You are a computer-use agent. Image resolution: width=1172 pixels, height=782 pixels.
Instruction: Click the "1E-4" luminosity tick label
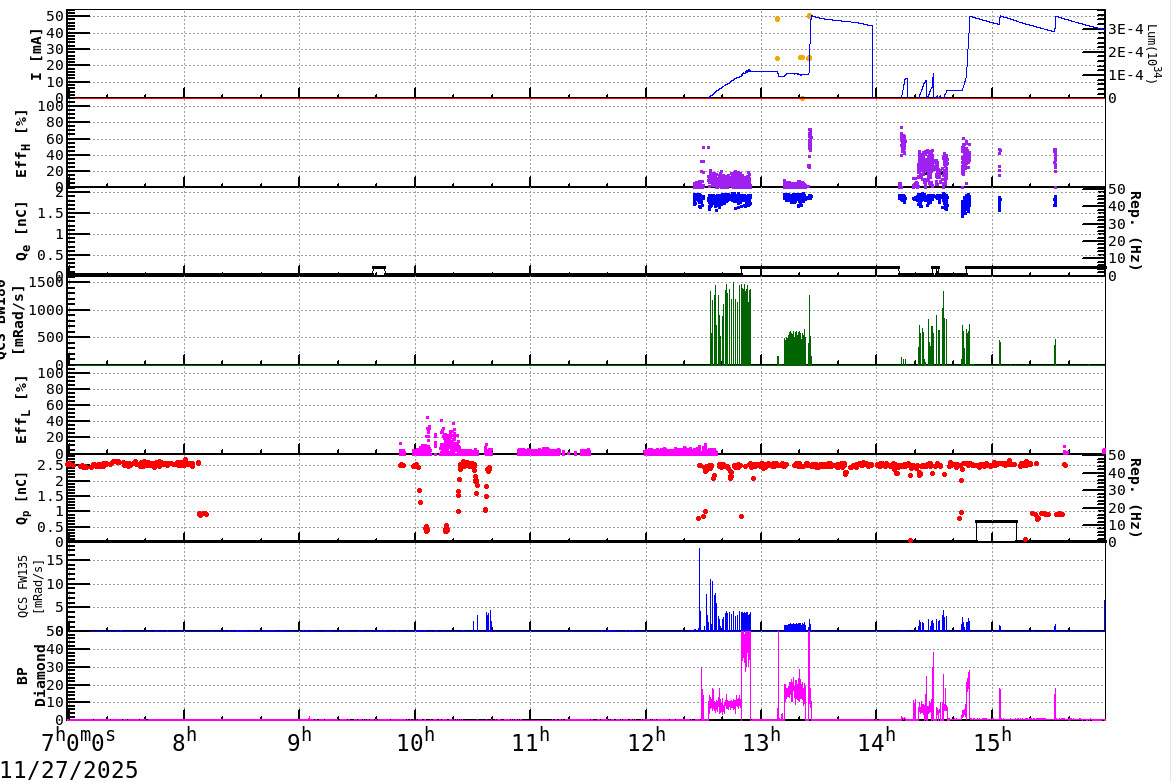[x=1126, y=75]
